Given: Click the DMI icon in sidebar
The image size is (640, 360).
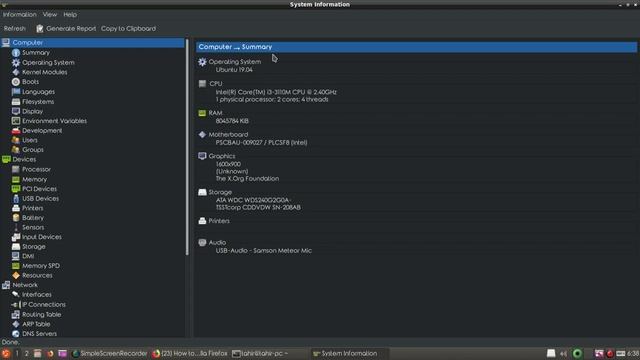Looking at the screenshot, I should click(16, 256).
